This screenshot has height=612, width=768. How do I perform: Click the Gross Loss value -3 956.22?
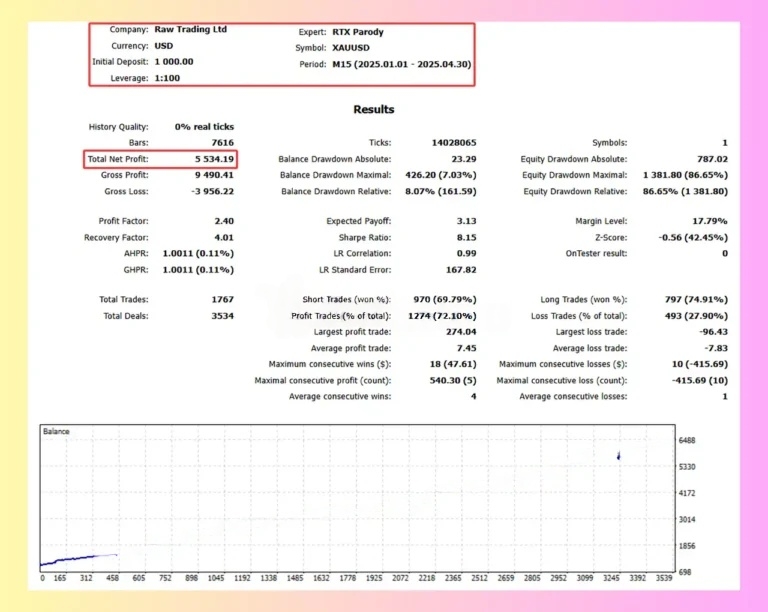(x=211, y=191)
